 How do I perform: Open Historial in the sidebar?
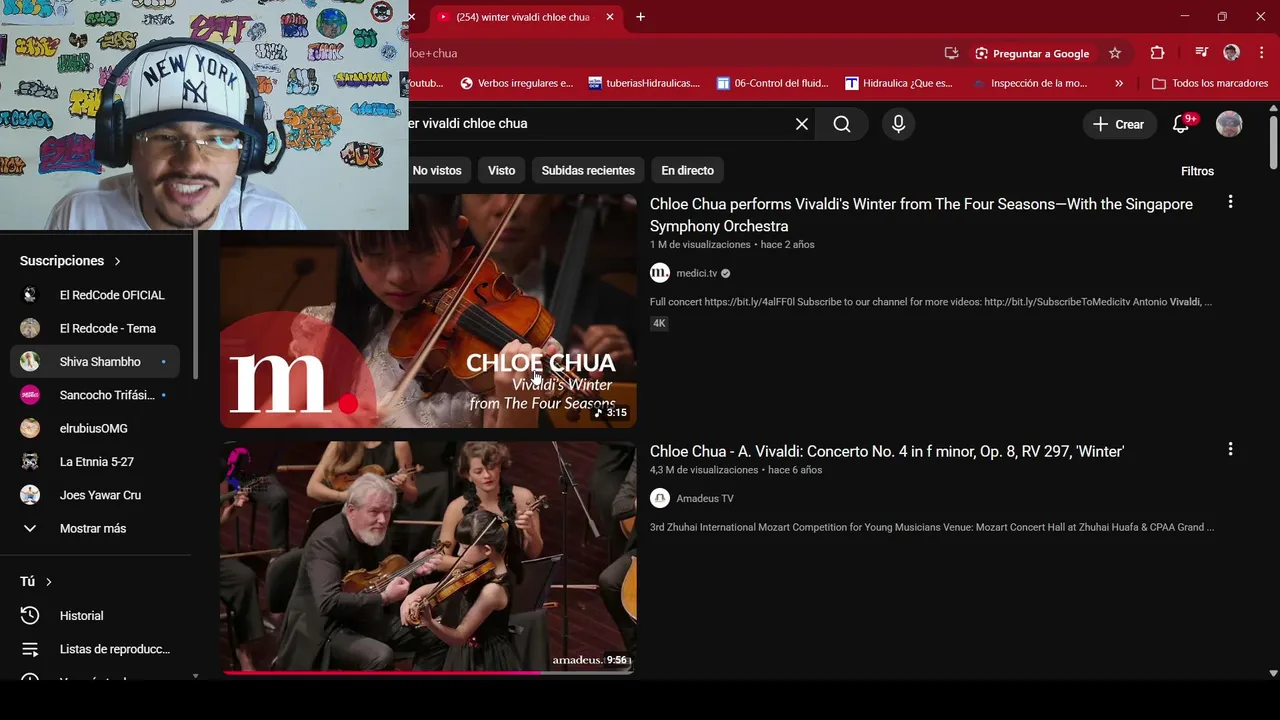tap(95, 616)
